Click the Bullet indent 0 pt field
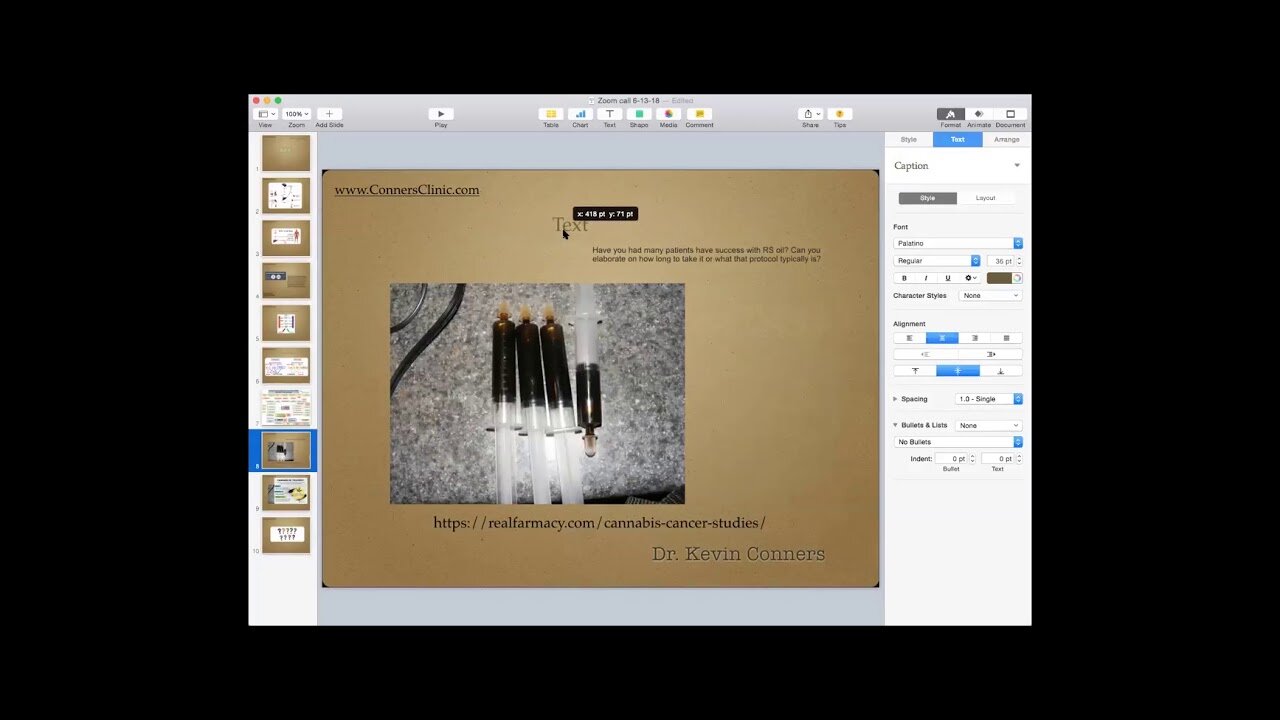The image size is (1280, 720). [x=951, y=459]
